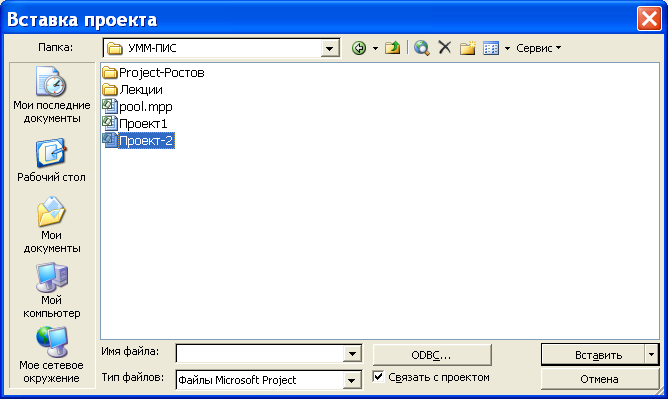This screenshot has height=399, width=668.
Task: Go back using the green arrow icon
Action: point(359,48)
